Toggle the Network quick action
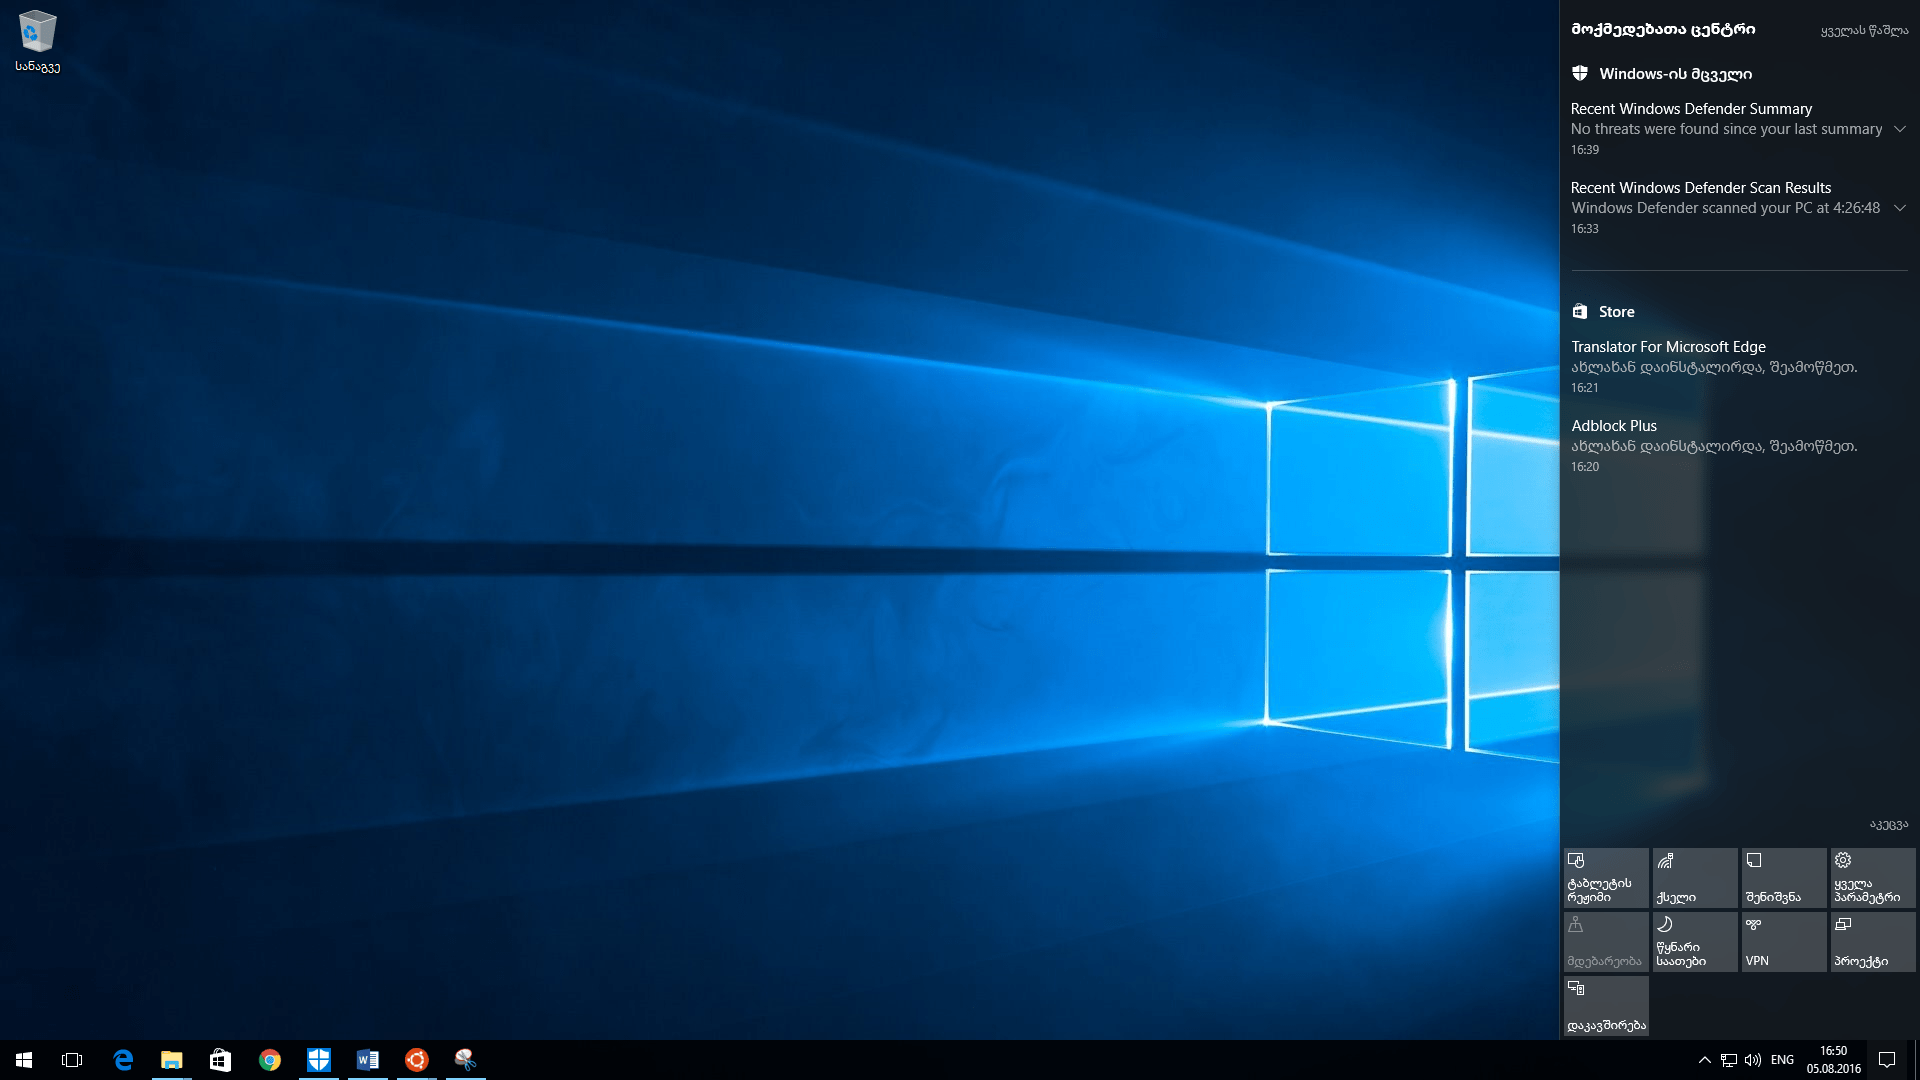This screenshot has width=1920, height=1080. pyautogui.click(x=1694, y=878)
